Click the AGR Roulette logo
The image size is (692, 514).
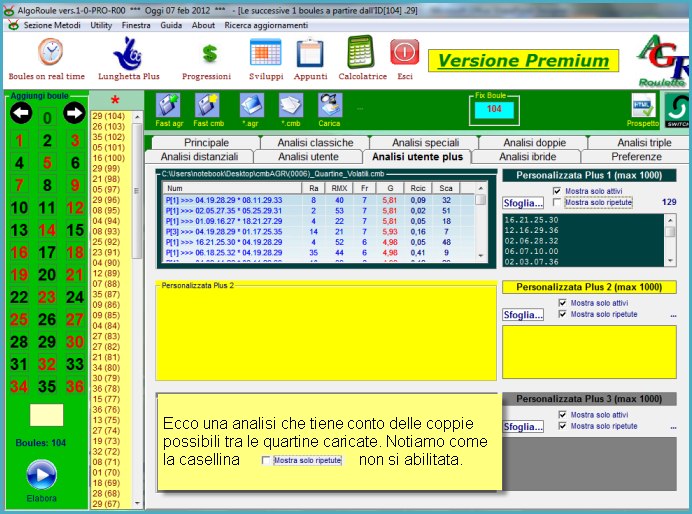click(663, 60)
